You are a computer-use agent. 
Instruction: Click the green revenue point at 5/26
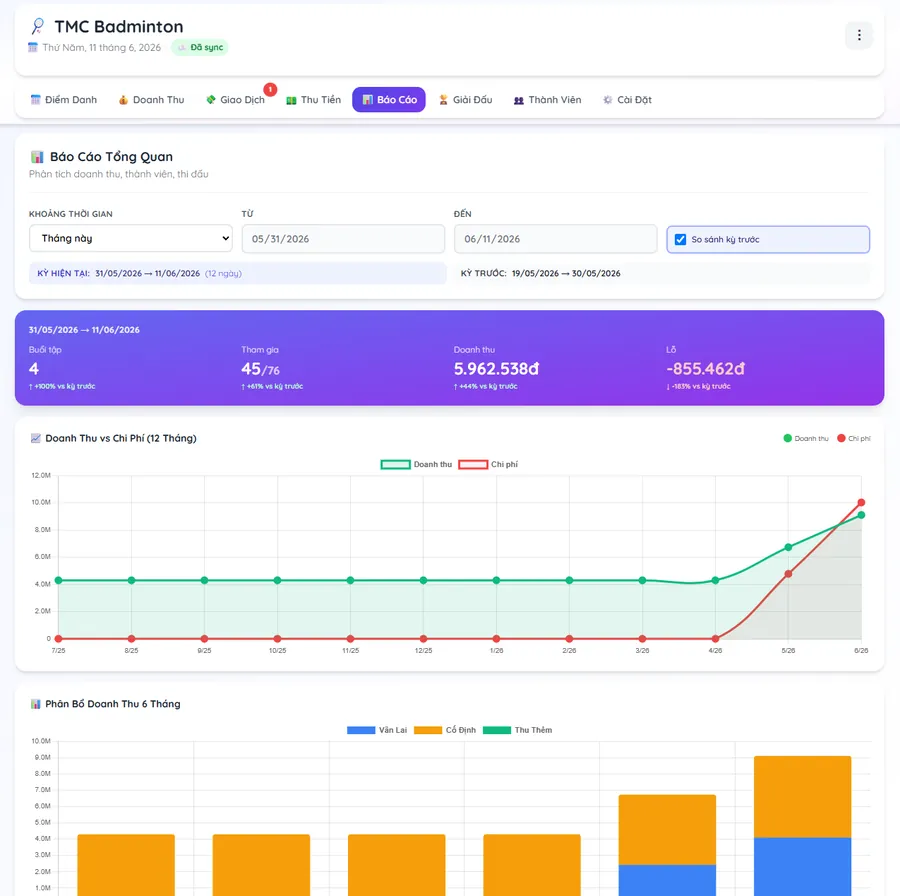[788, 548]
